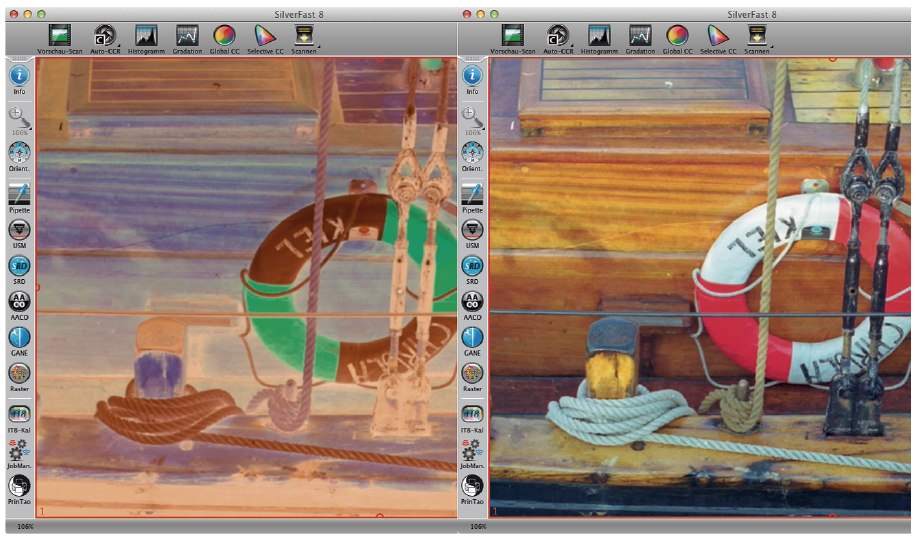This screenshot has width=916, height=538.
Task: Open Gradation curves in the left window
Action: (186, 37)
